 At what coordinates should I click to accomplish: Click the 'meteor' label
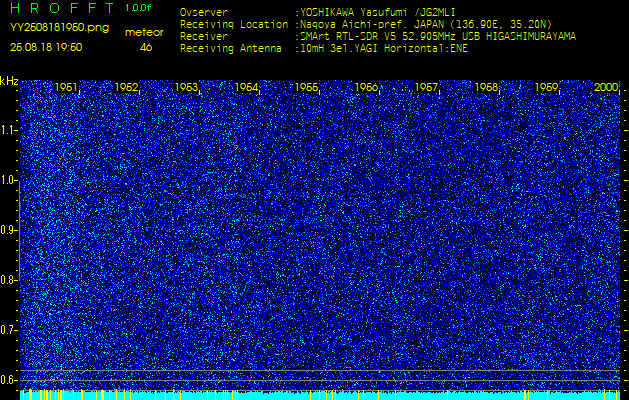(144, 33)
